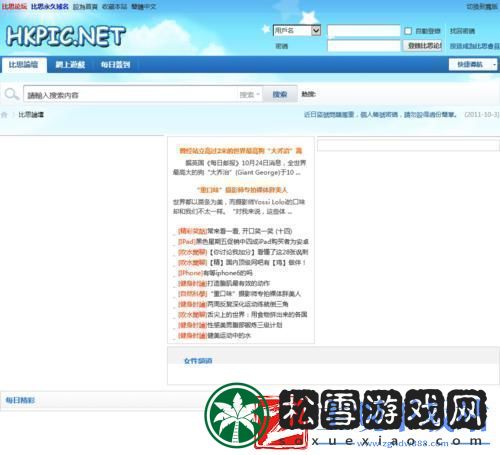Image resolution: width=500 pixels, height=455 pixels.
Task: Expand the 快捷導航 quick navigation dropdown
Action: [473, 64]
